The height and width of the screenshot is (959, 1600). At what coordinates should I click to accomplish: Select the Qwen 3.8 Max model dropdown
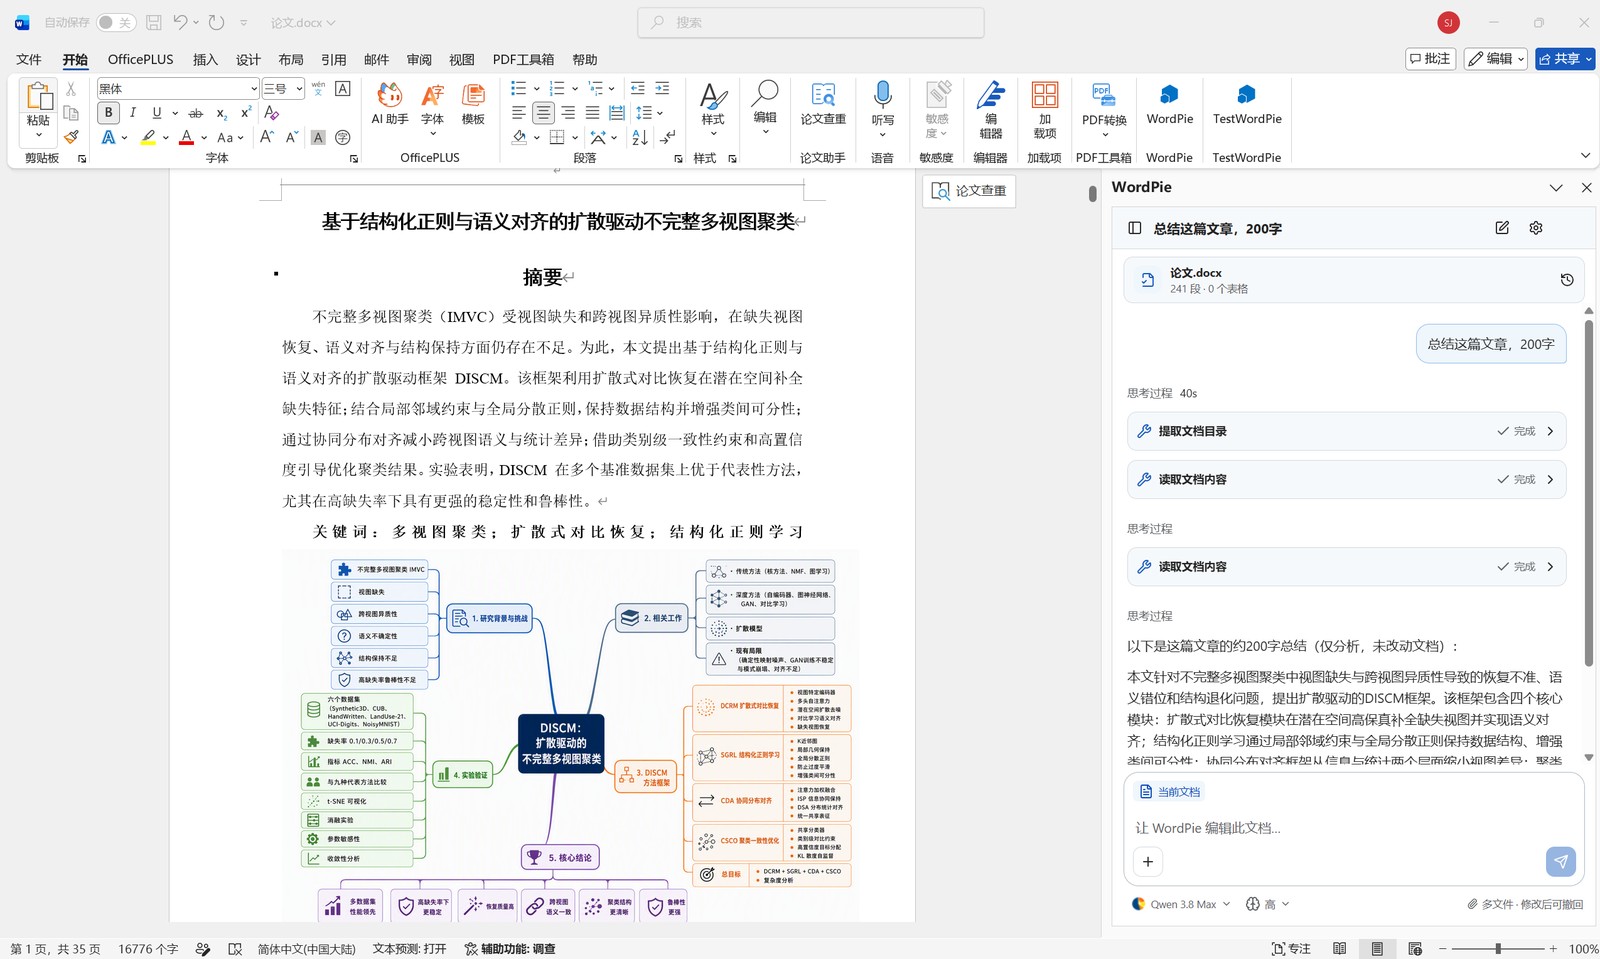point(1181,904)
